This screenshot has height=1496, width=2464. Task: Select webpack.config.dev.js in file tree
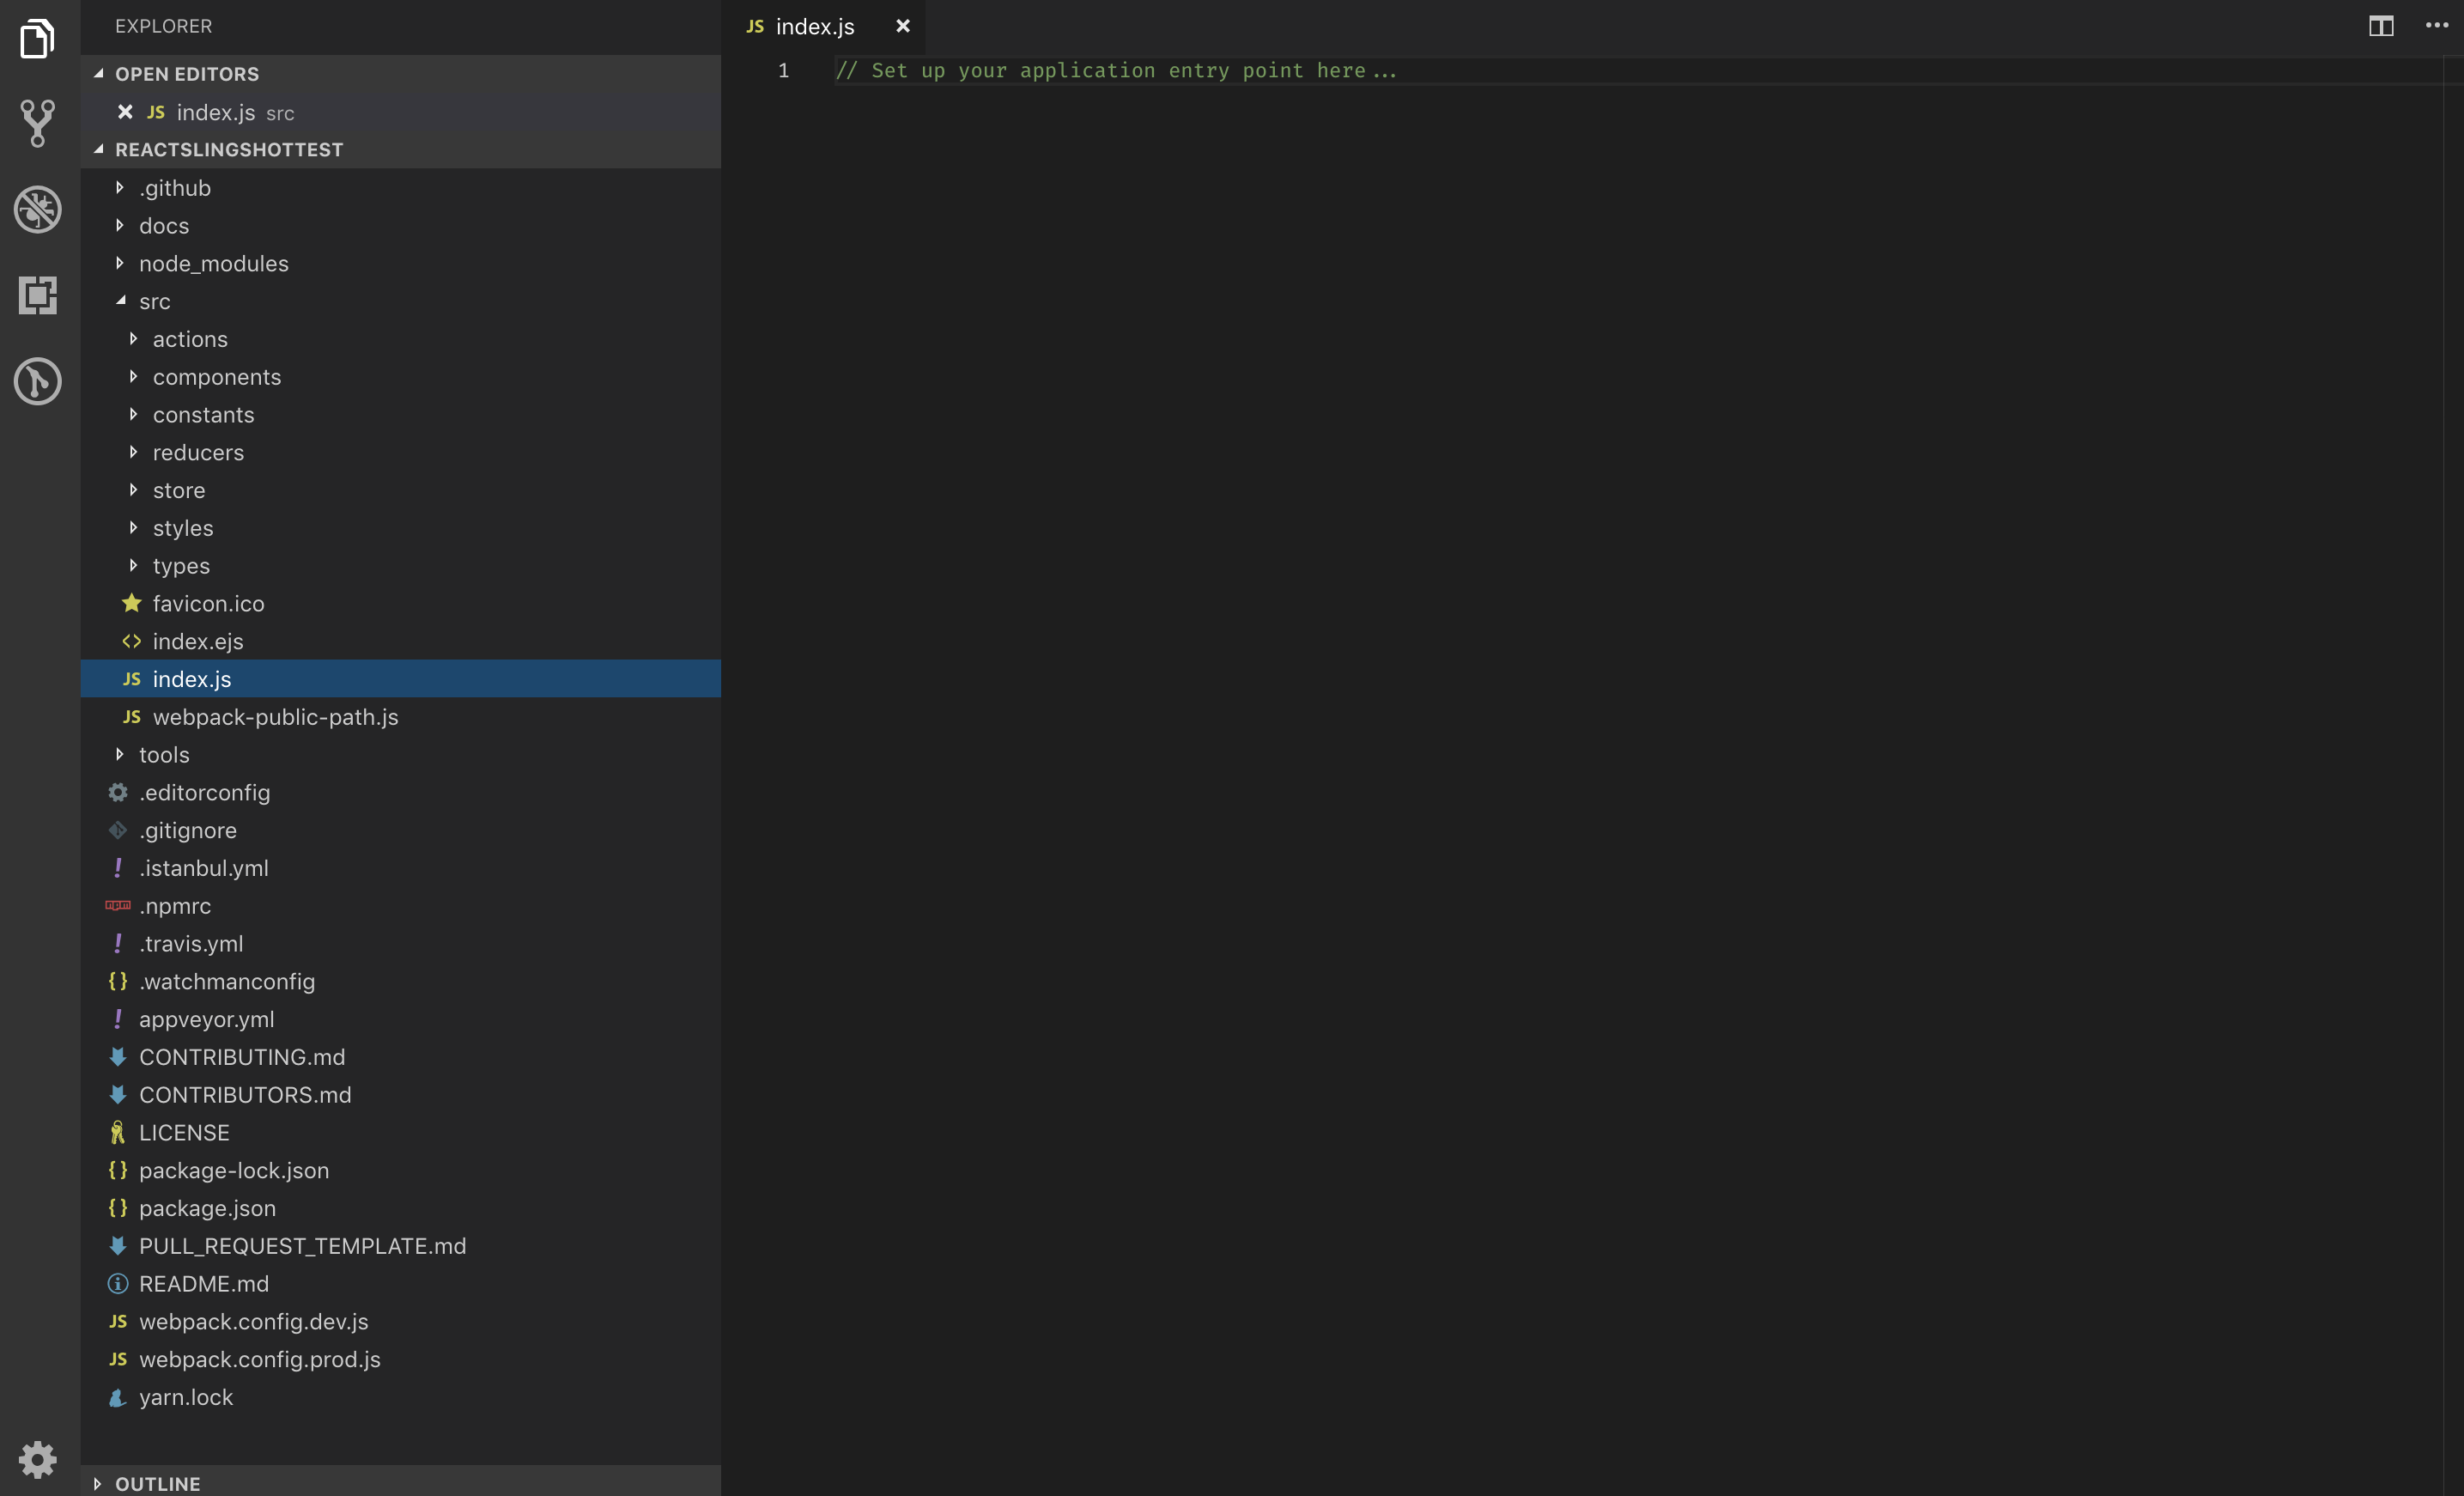coord(253,1320)
